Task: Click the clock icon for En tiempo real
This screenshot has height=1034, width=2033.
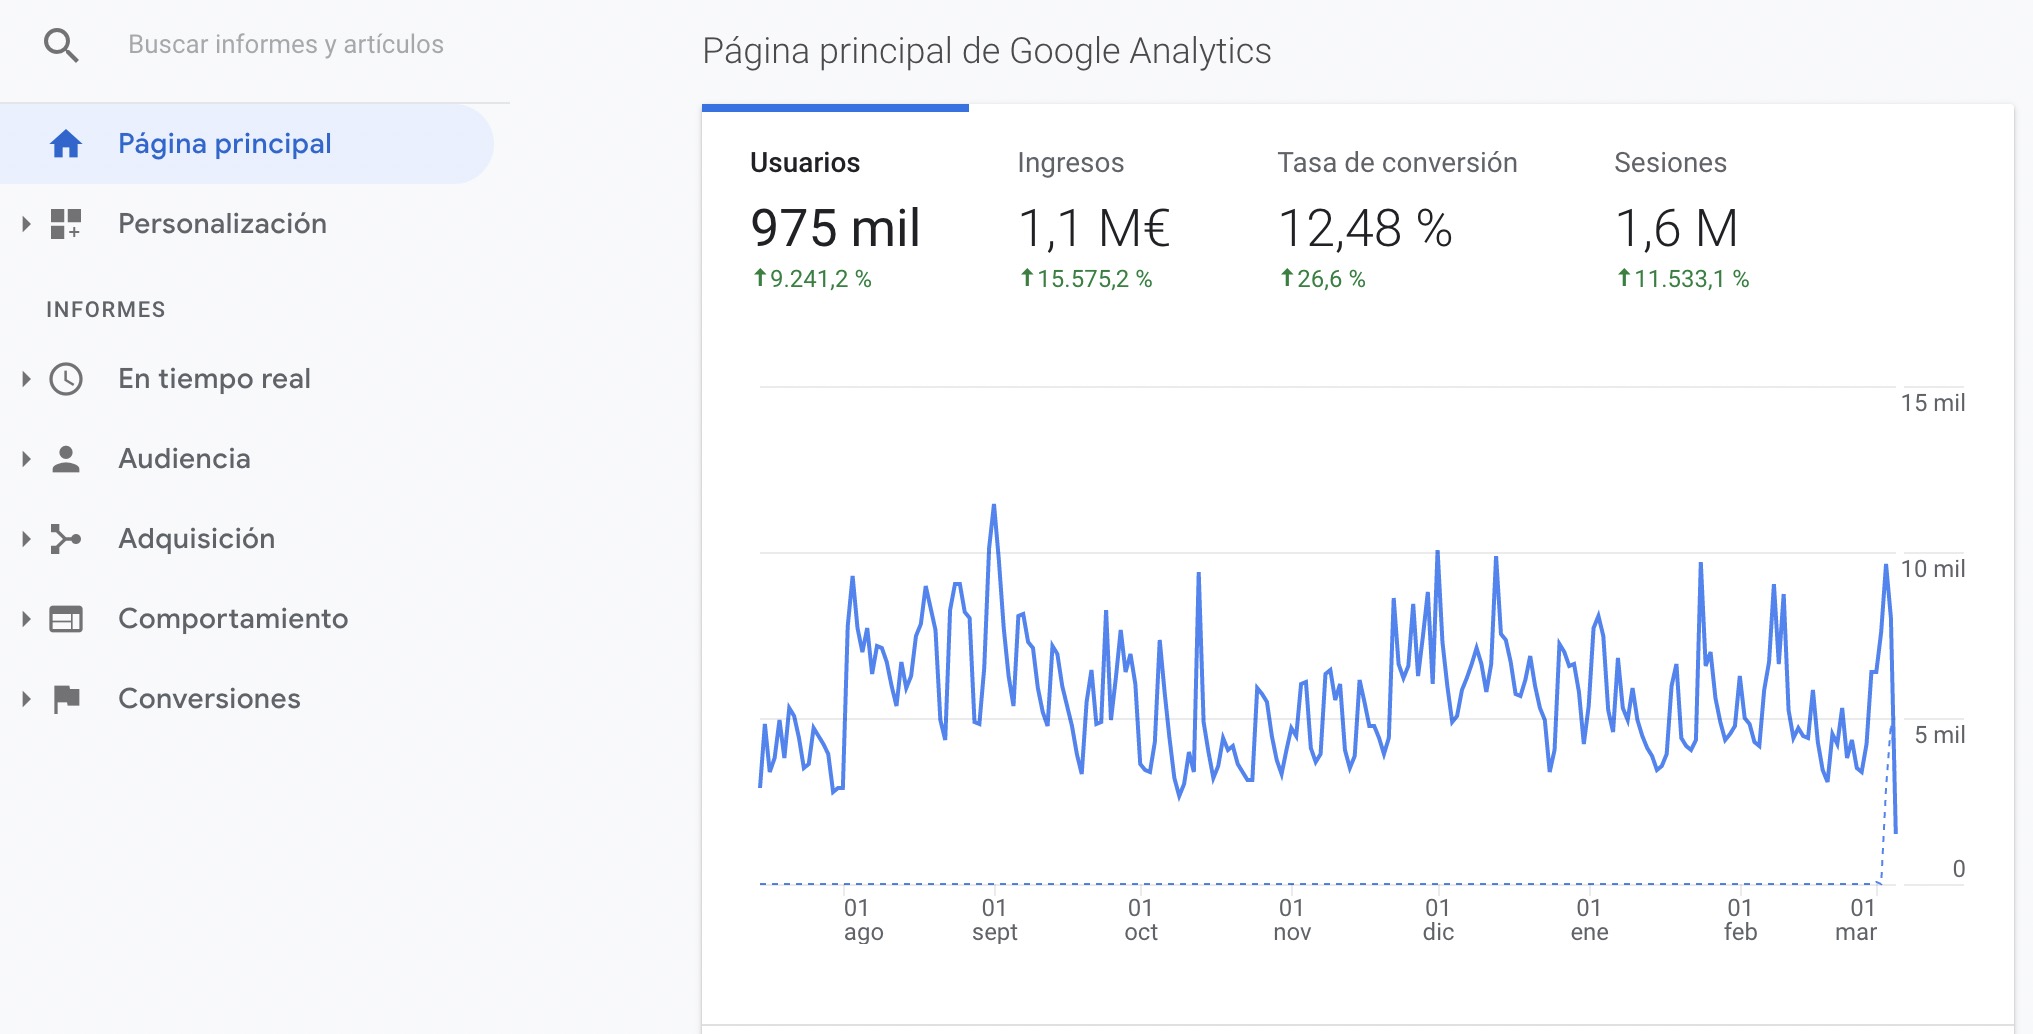Action: tap(66, 379)
